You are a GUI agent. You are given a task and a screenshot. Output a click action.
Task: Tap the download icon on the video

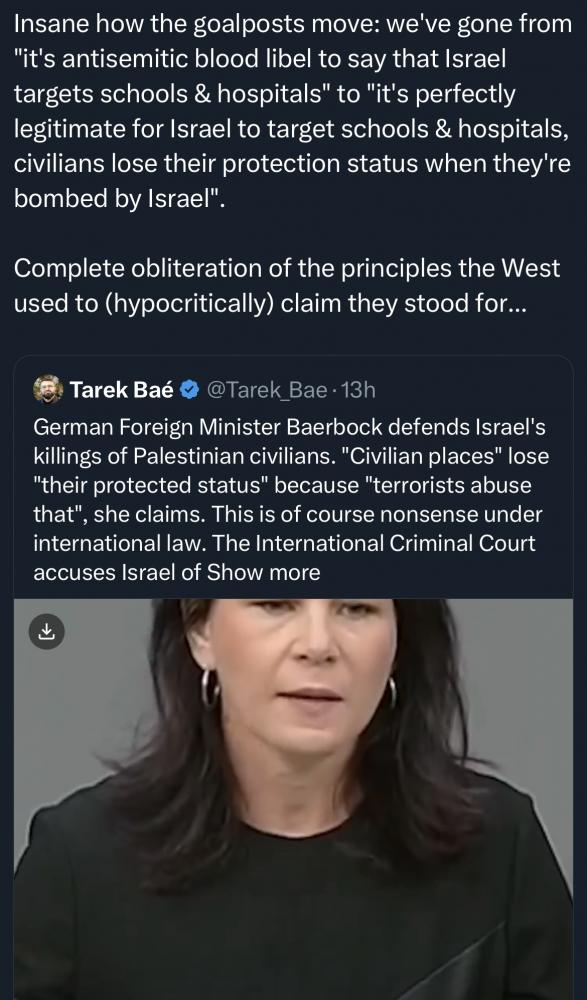point(47,631)
